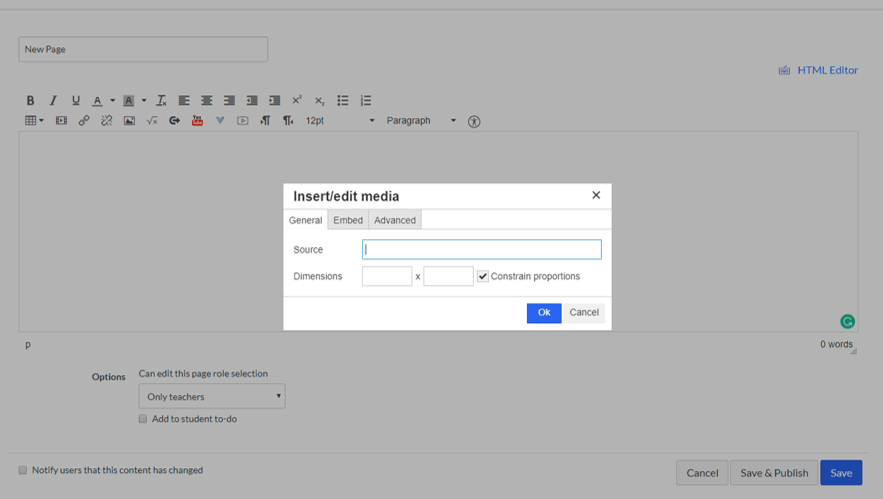
Task: Enable Add to student to-do
Action: 143,419
